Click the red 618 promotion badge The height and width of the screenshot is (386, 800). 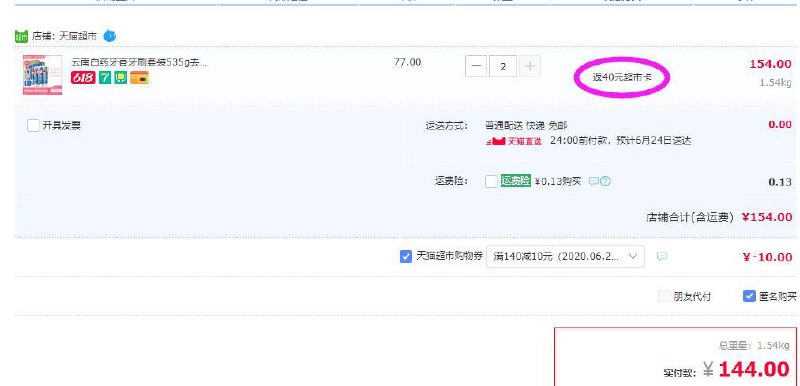tap(83, 78)
